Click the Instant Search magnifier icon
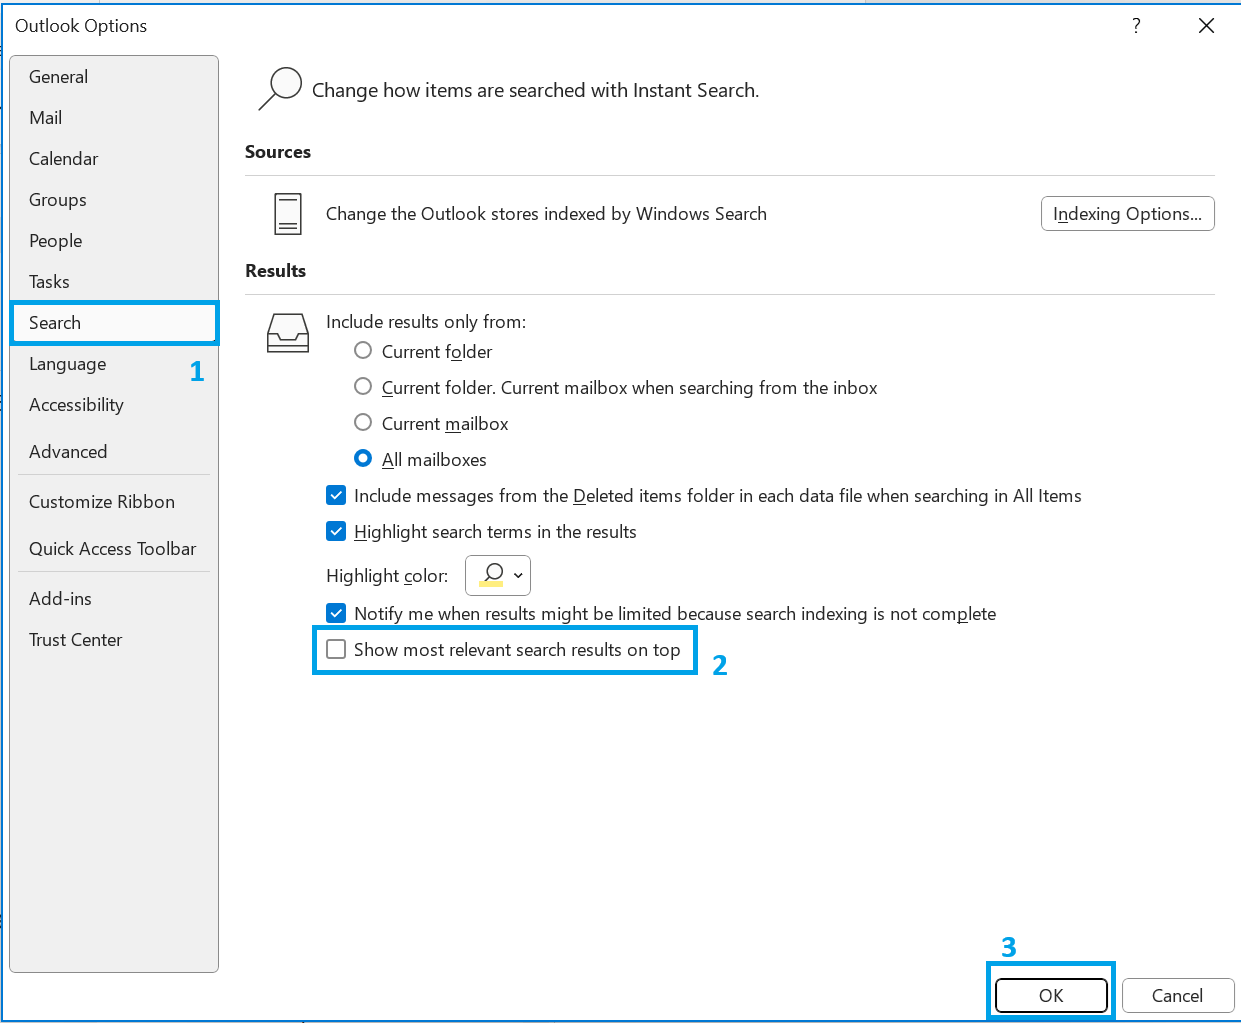Screen dimensions: 1241x1023 click(279, 89)
